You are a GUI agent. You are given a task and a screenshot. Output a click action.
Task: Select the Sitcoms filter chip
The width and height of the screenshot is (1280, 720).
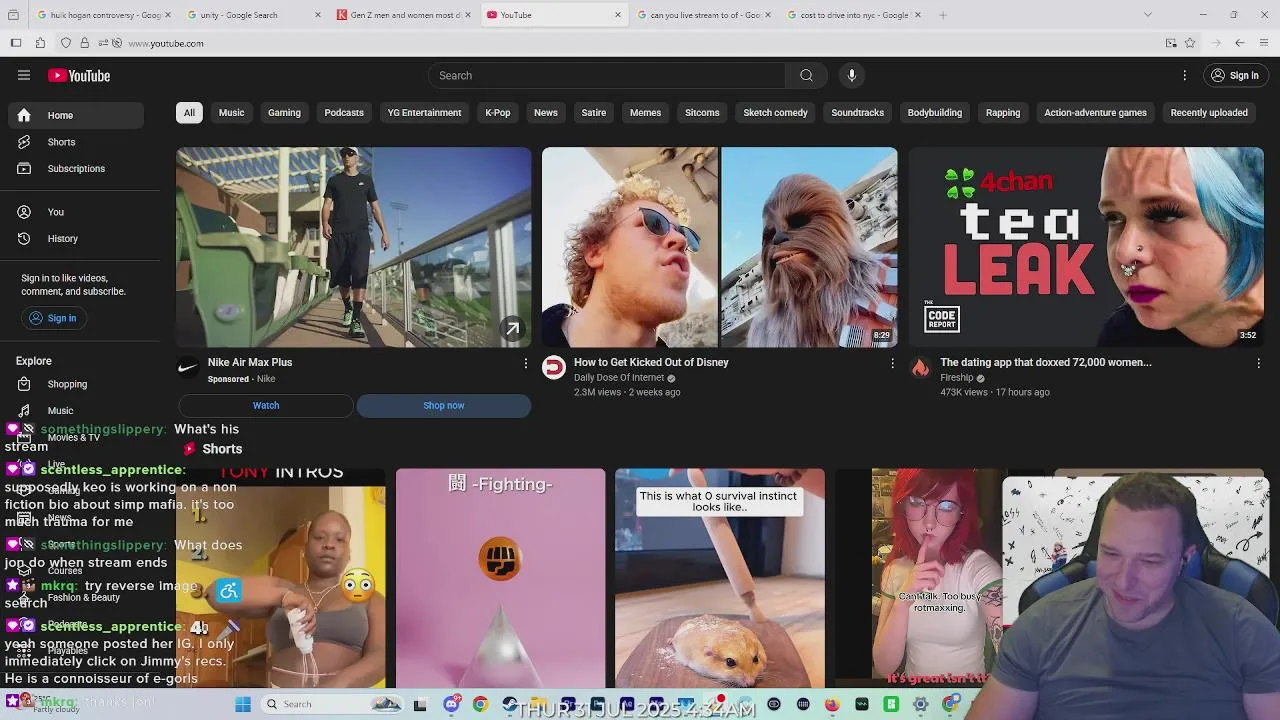click(x=702, y=112)
